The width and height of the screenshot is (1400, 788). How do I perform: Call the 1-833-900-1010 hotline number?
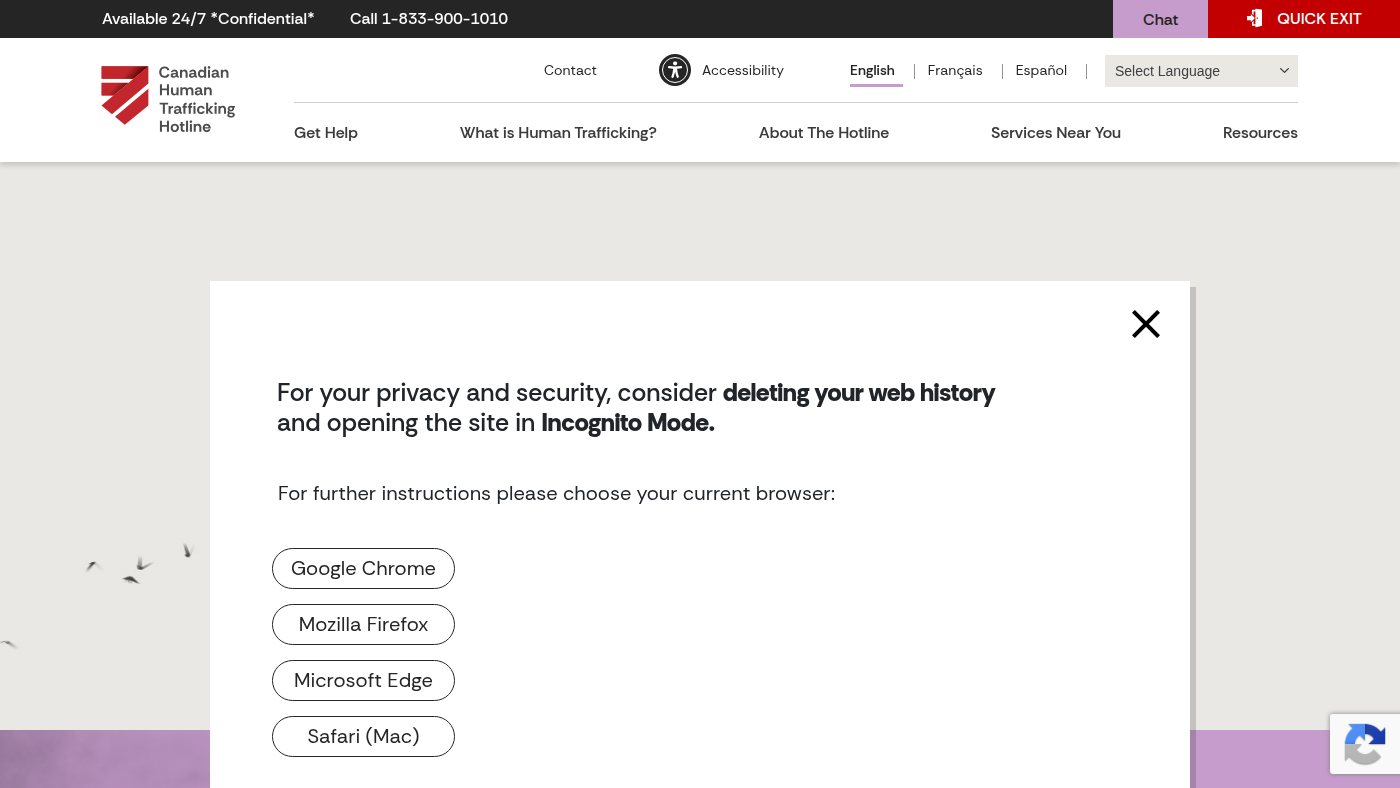click(x=429, y=18)
